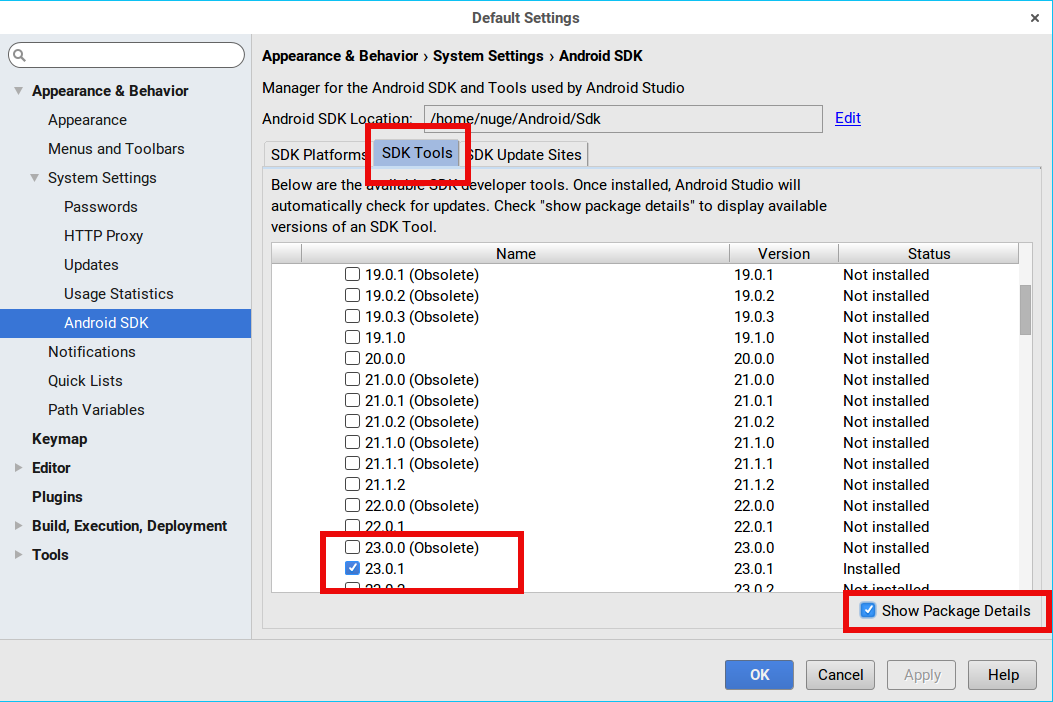
Task: Collapse the Appearance & Behavior tree node
Action: [18, 91]
